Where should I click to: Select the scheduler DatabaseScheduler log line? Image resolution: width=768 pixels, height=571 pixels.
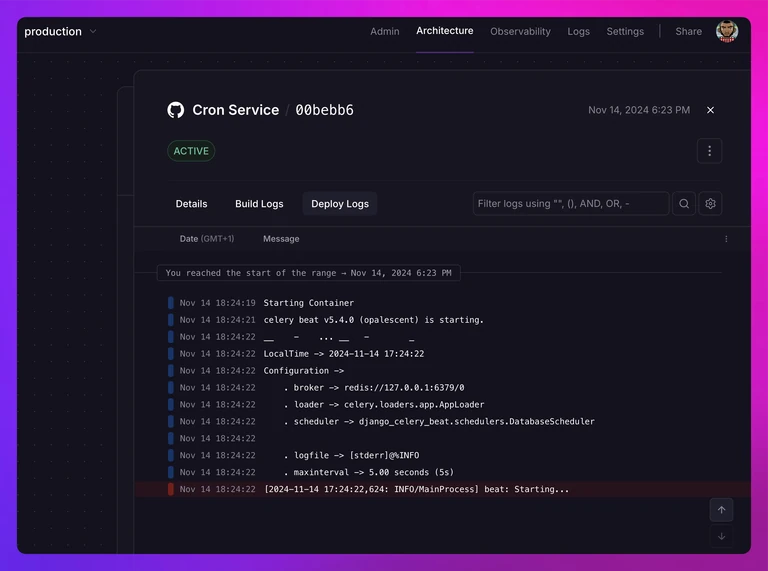[443, 421]
